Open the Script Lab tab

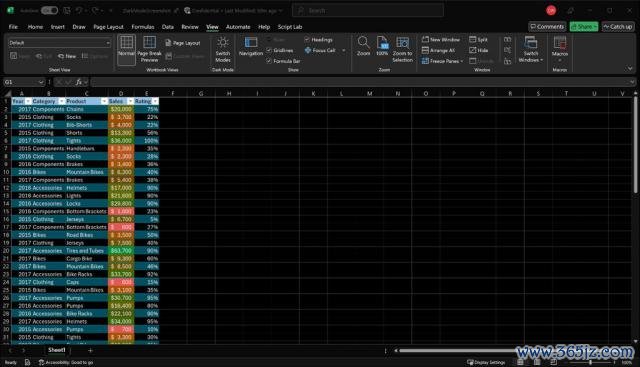tap(290, 27)
